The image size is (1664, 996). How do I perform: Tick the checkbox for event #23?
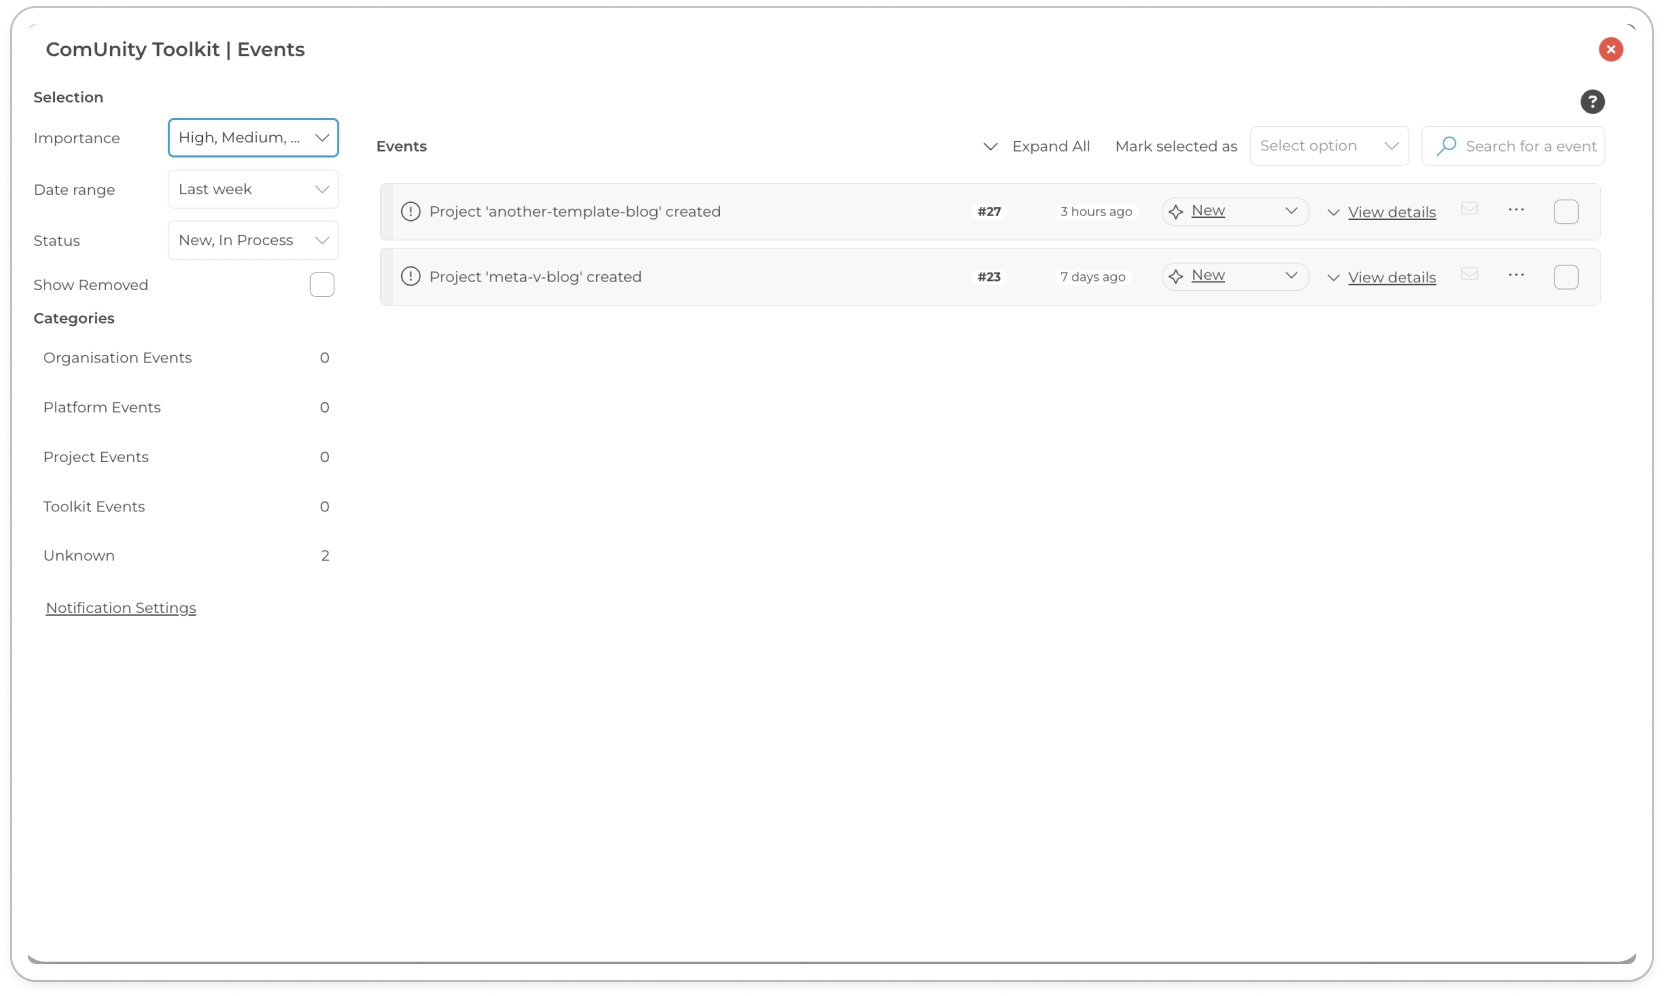pos(1566,277)
